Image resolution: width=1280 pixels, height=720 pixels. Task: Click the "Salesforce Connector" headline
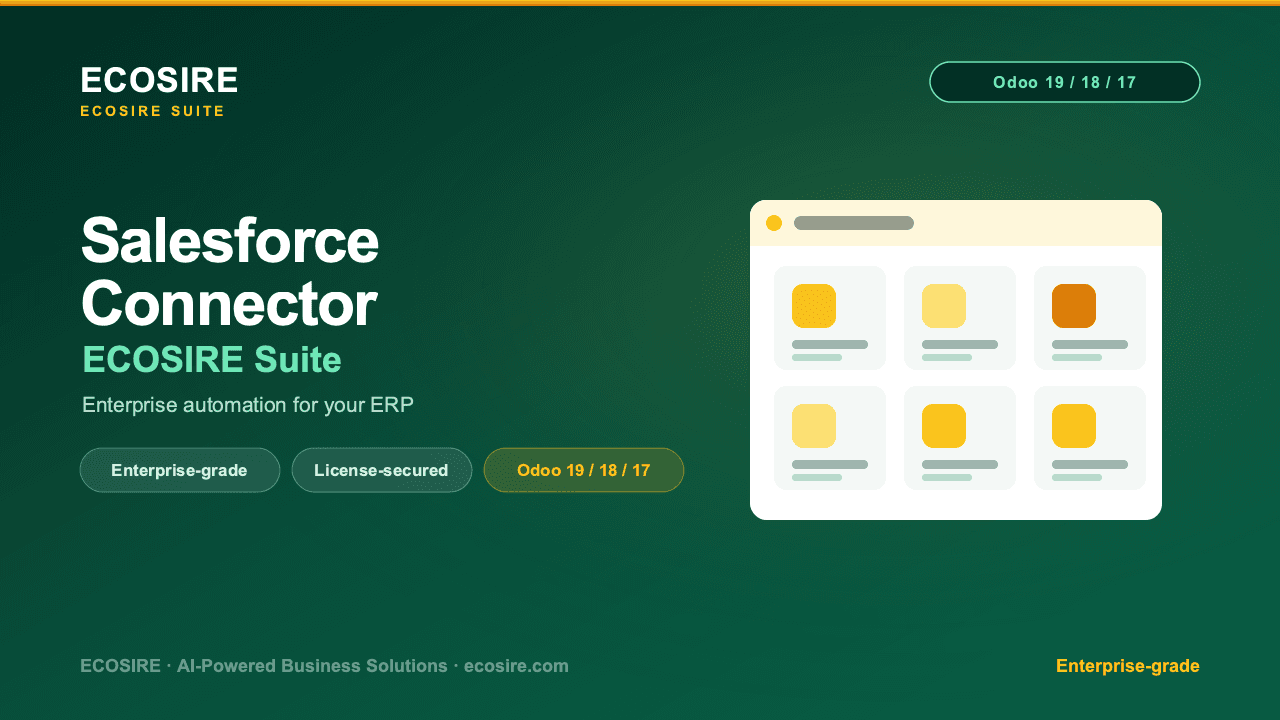pos(230,271)
